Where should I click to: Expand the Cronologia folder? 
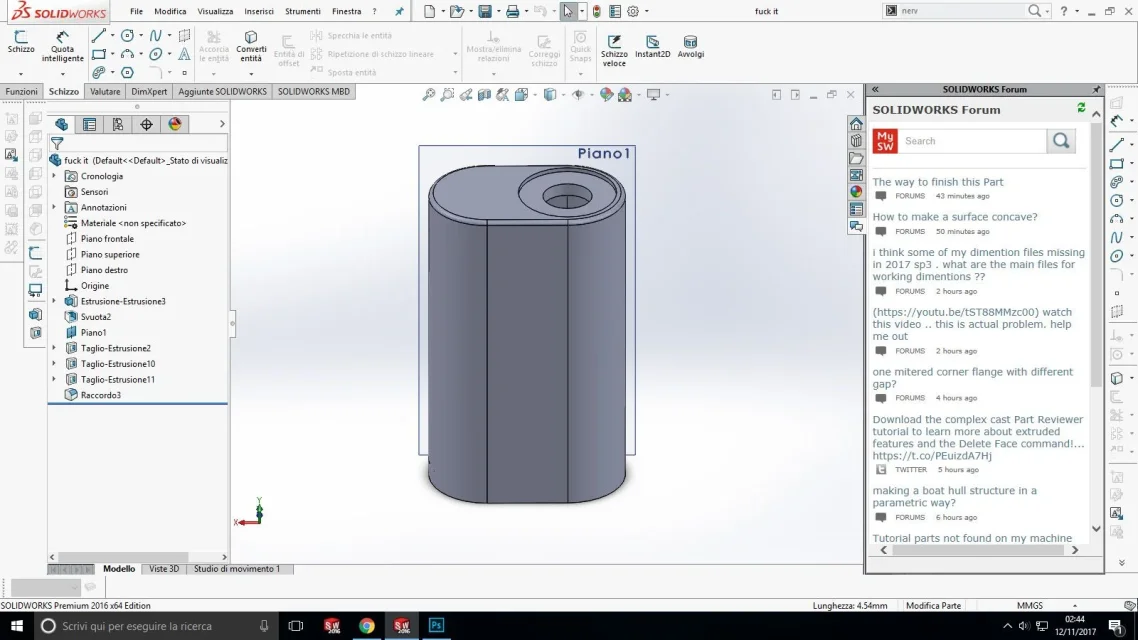[54, 176]
